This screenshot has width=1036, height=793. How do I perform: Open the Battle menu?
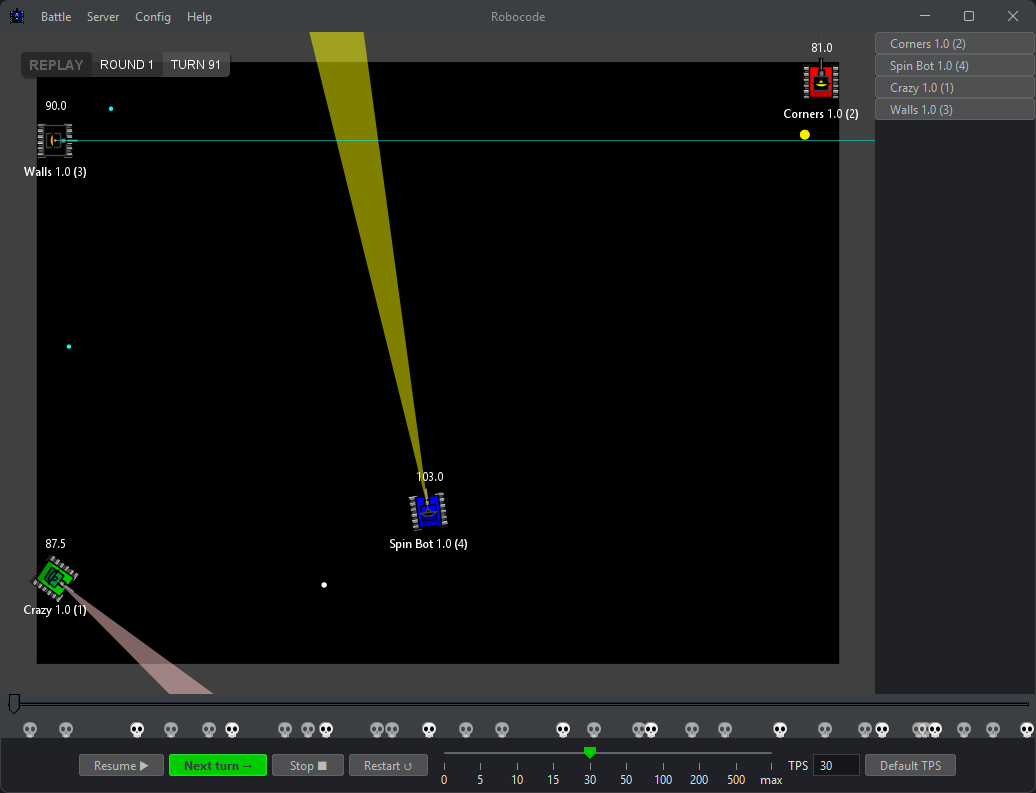point(56,17)
